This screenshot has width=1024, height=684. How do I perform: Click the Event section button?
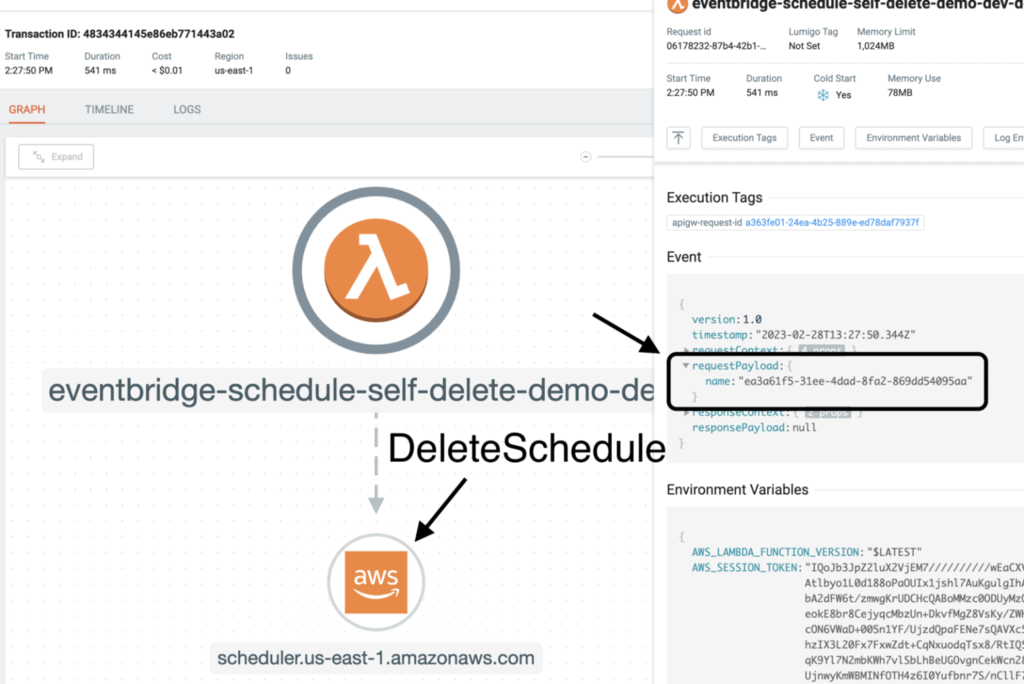(x=821, y=137)
